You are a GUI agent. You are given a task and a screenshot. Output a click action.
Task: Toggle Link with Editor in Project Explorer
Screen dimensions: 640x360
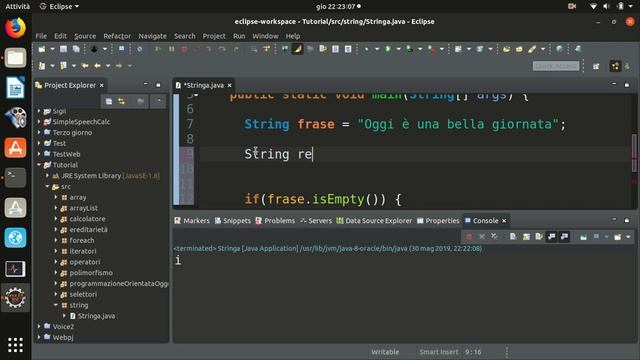(121, 101)
